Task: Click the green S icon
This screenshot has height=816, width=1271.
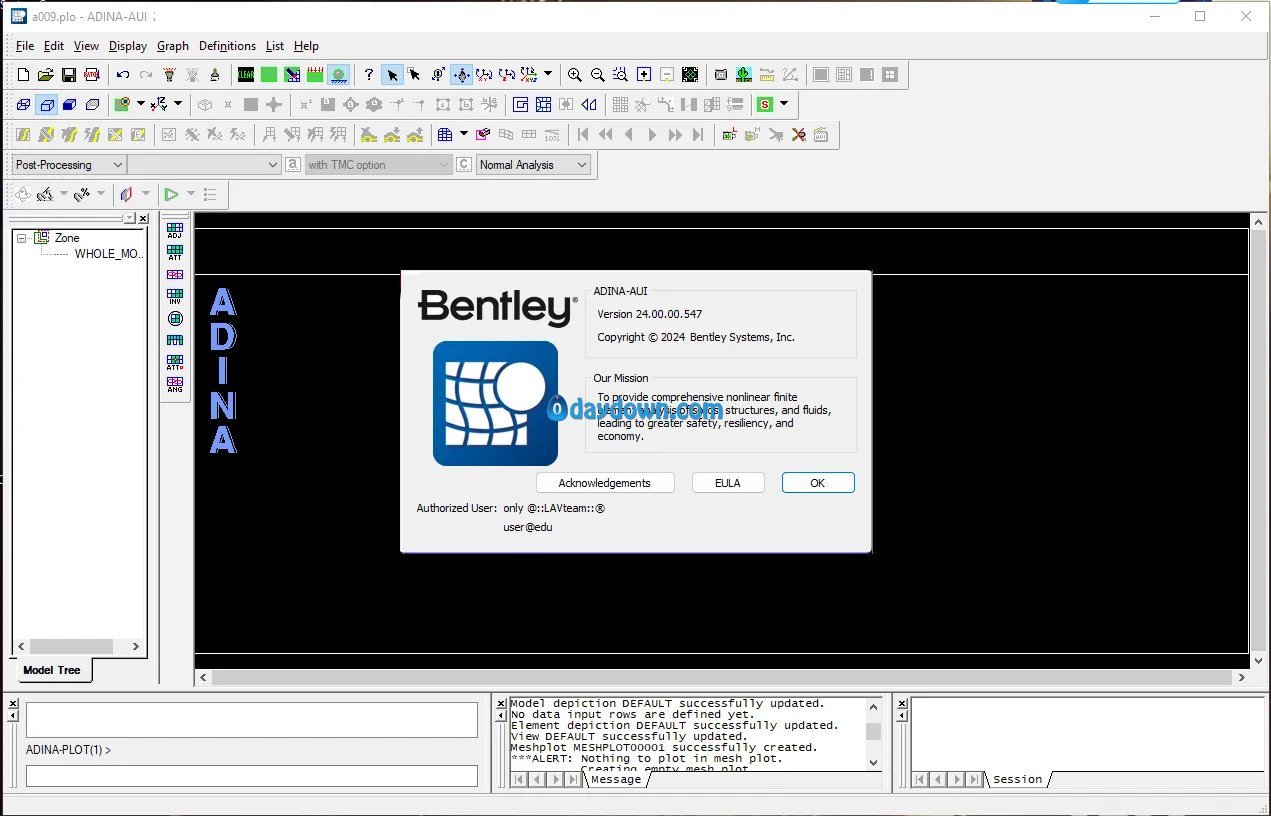Action: (765, 104)
